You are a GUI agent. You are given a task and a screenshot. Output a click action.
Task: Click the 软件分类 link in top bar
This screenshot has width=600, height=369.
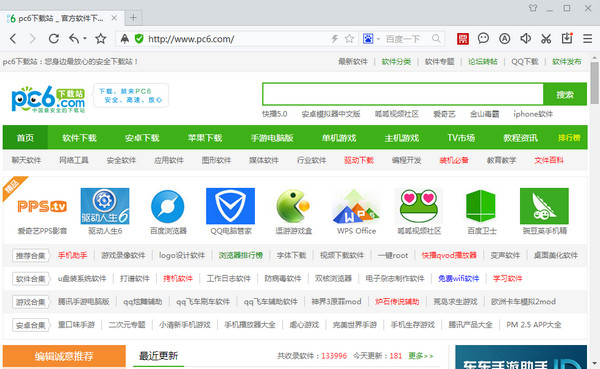coord(396,62)
